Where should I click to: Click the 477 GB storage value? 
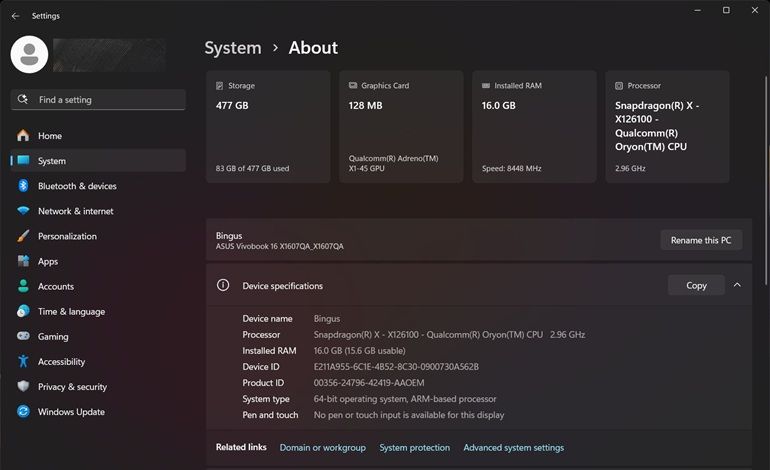pos(232,105)
